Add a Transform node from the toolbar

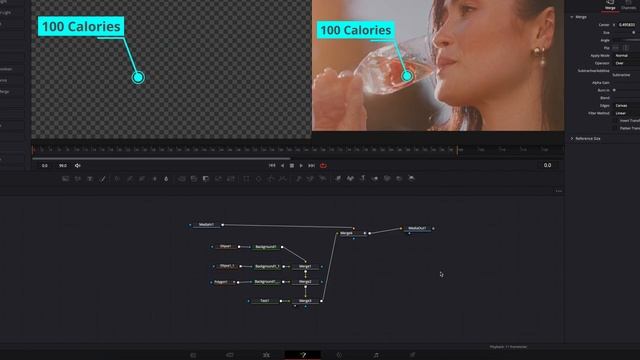pyautogui.click(x=231, y=179)
